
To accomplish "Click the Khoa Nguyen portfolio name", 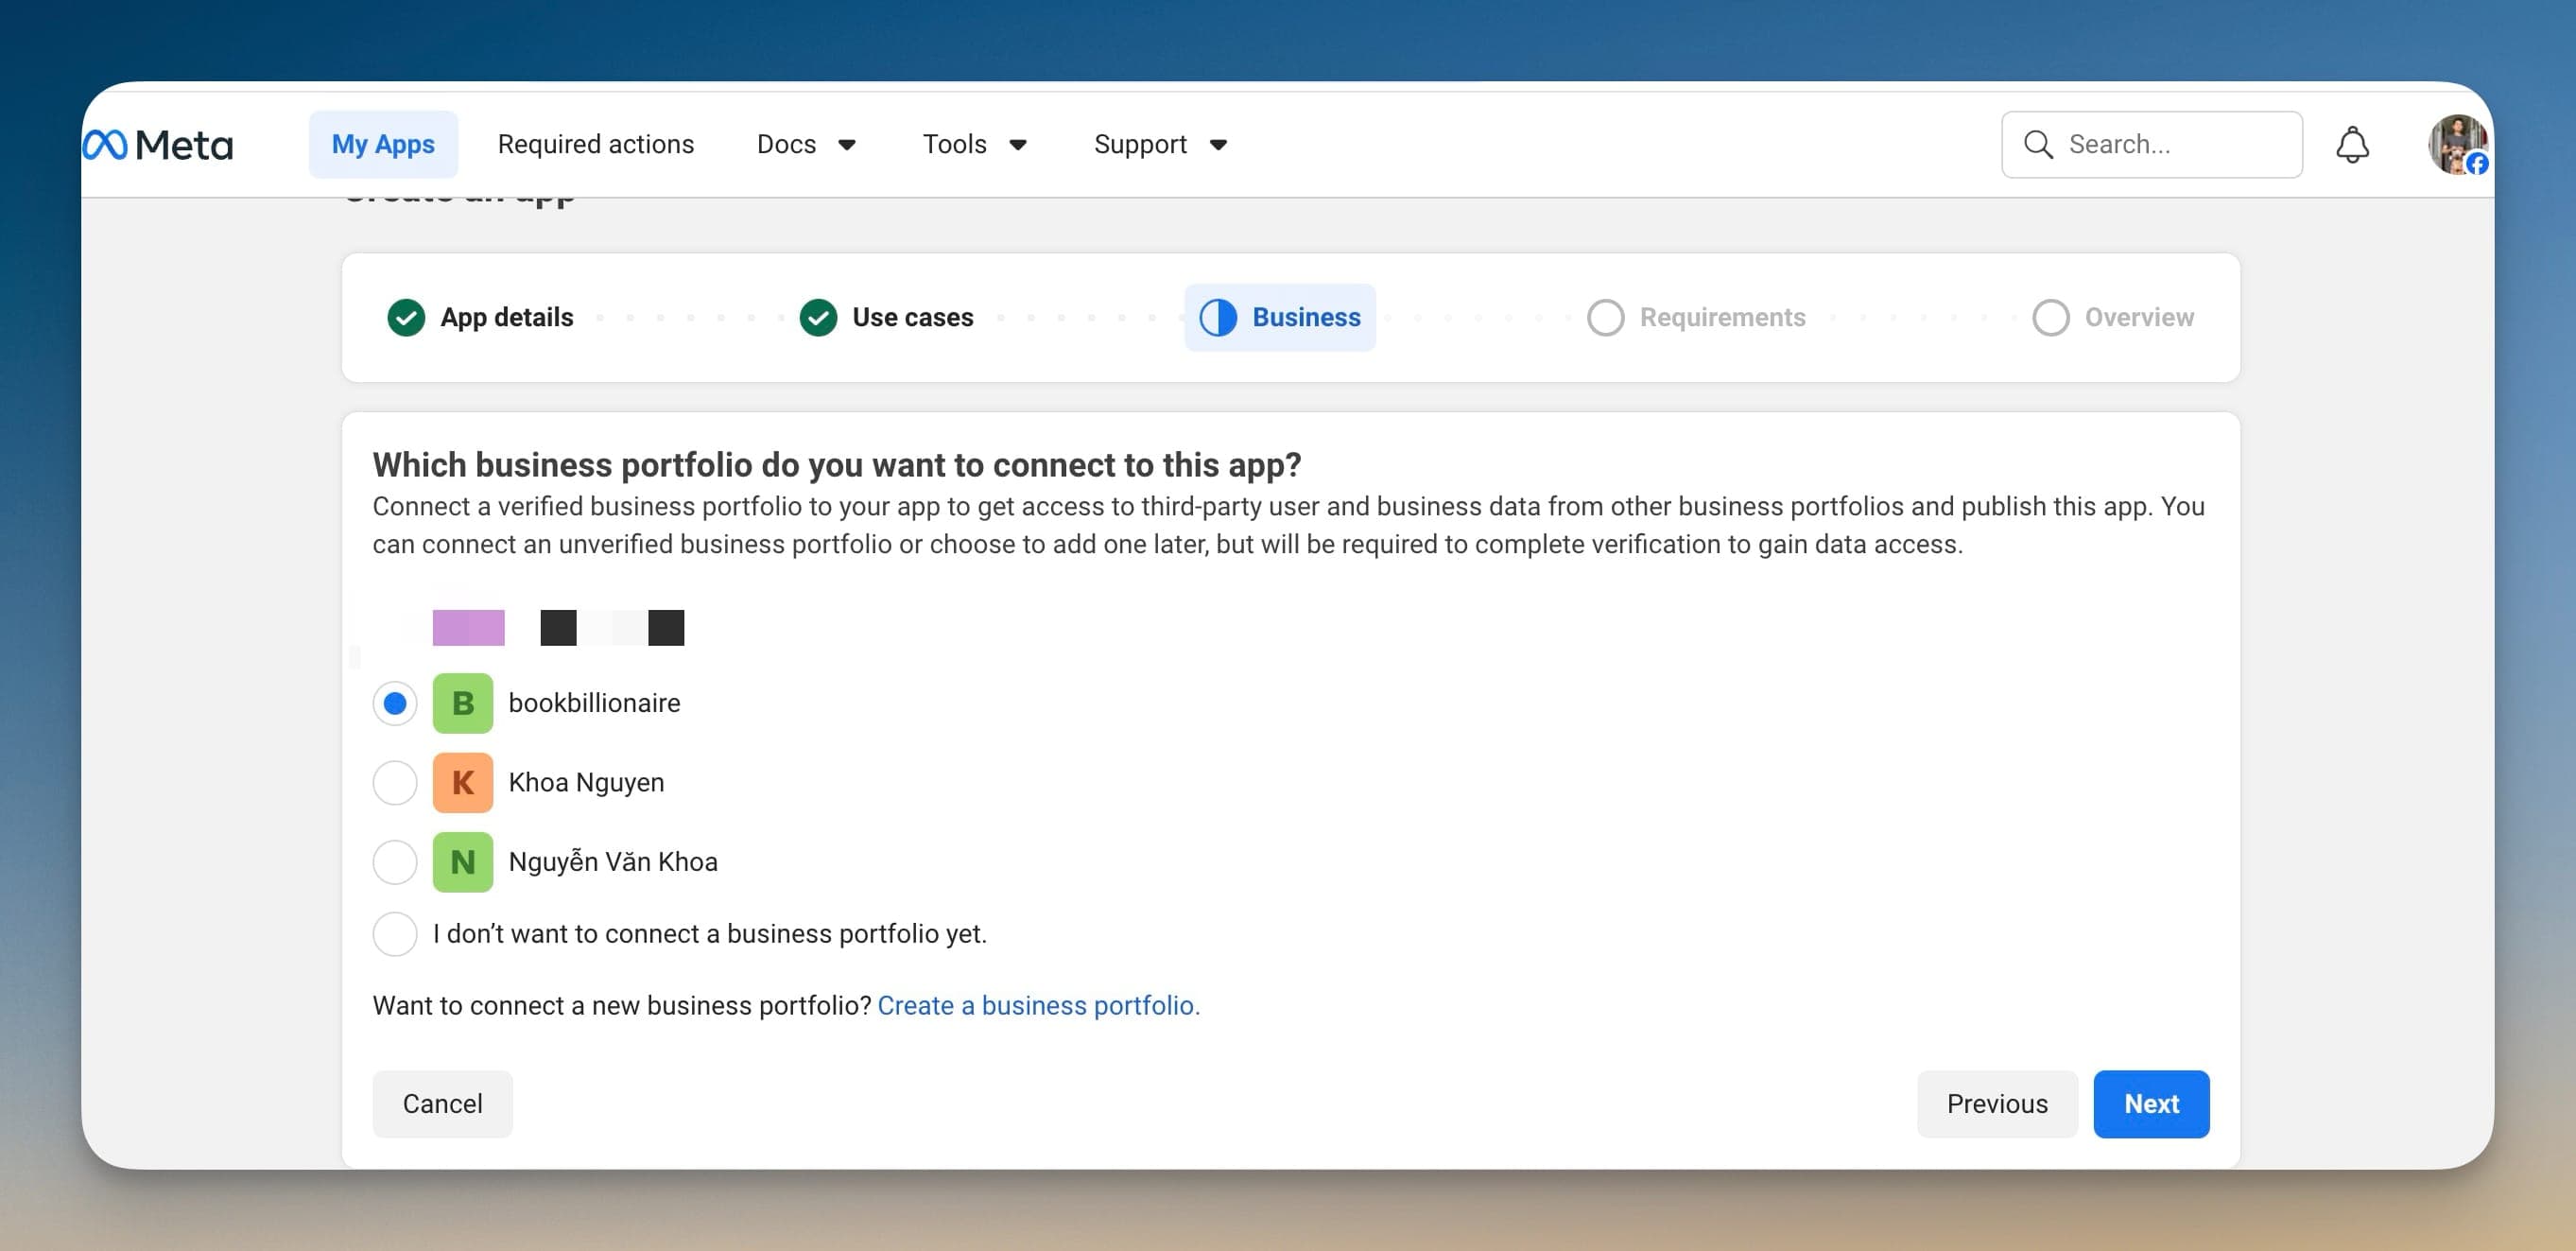I will point(586,782).
